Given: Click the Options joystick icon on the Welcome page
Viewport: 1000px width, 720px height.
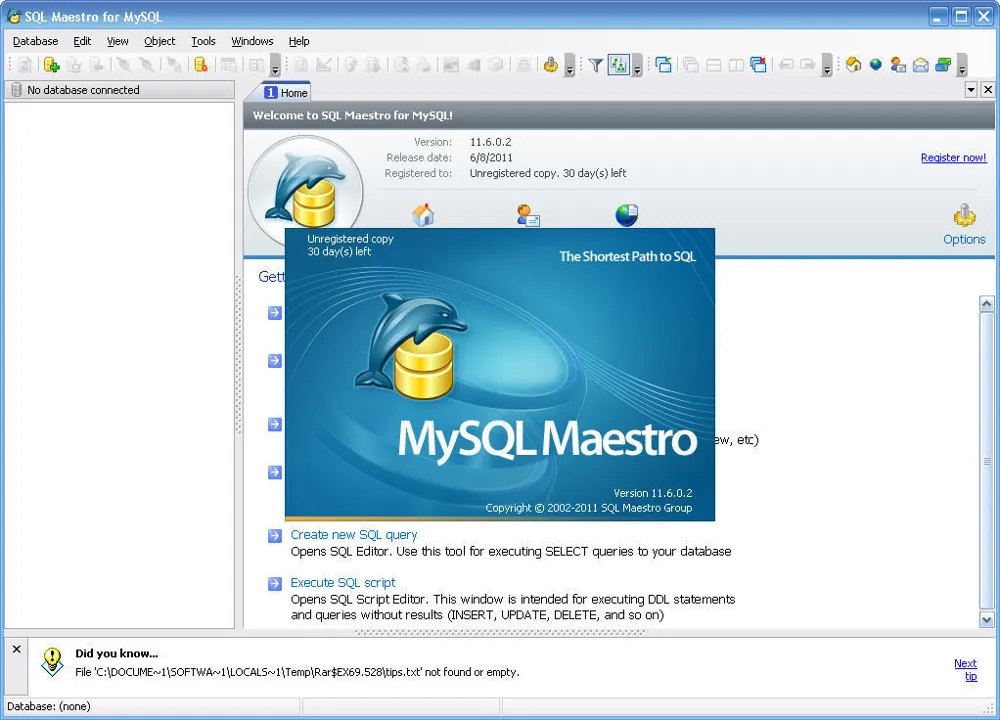Looking at the screenshot, I should pyautogui.click(x=964, y=216).
